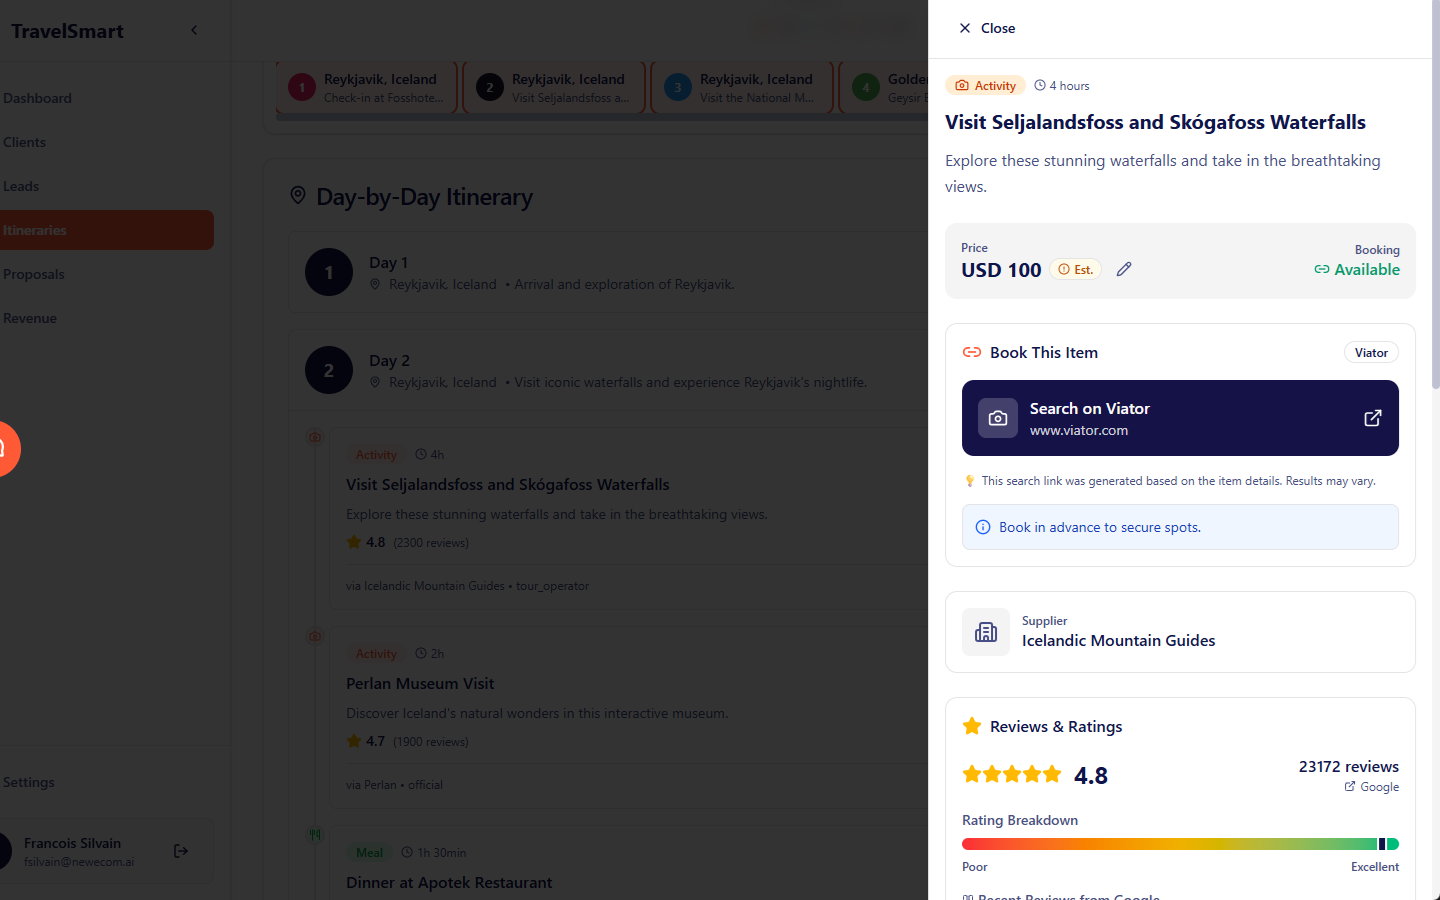Select the National Museum stop card
This screenshot has width=1440, height=900.
(742, 88)
